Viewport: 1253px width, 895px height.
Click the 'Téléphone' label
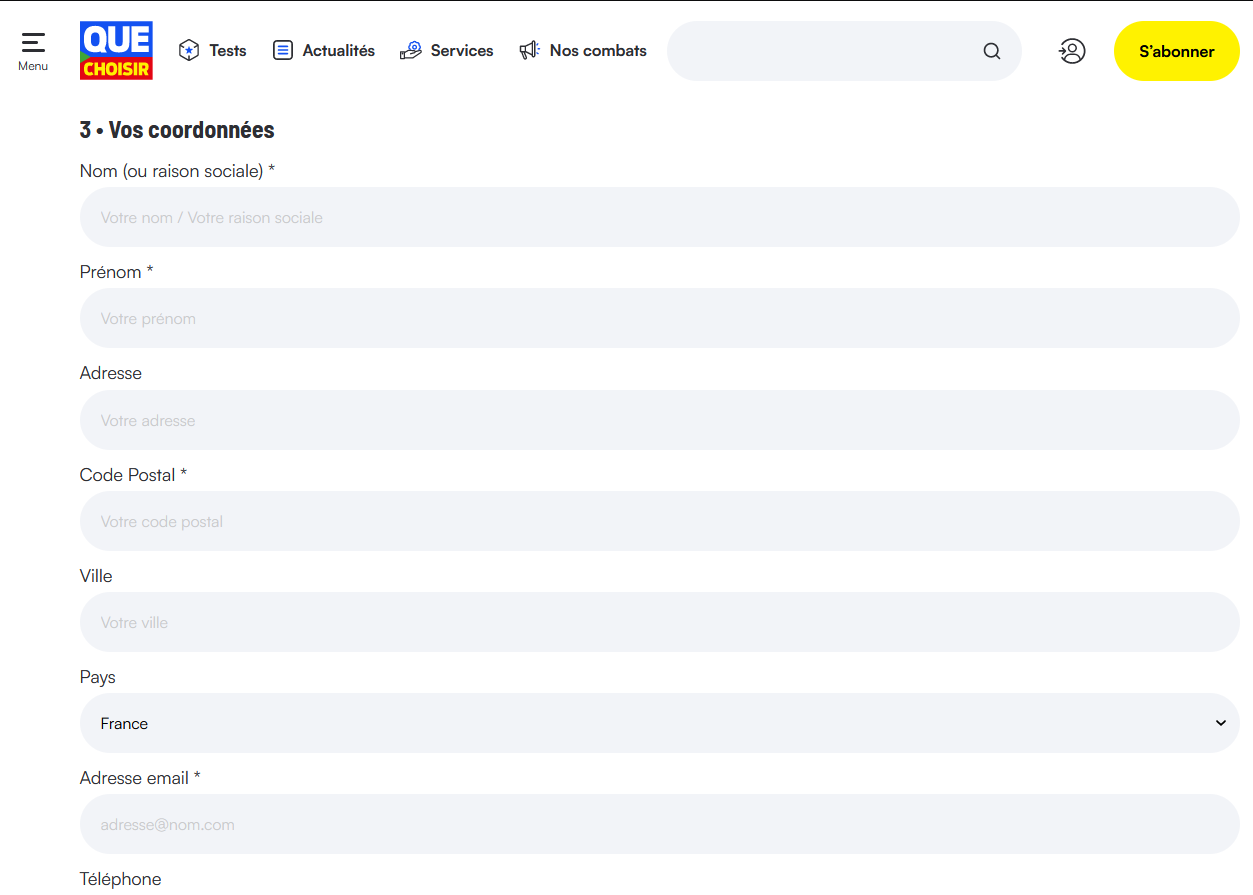point(120,879)
